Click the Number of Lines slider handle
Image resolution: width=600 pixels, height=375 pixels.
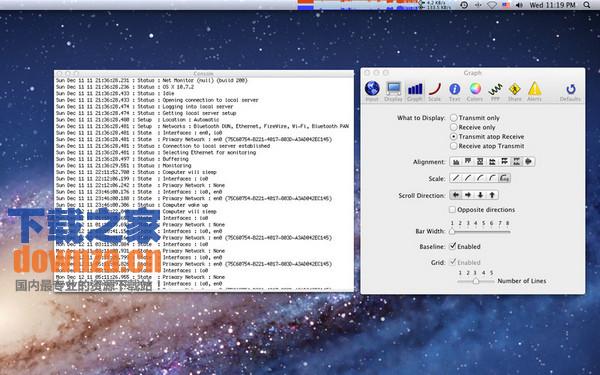tap(476, 281)
